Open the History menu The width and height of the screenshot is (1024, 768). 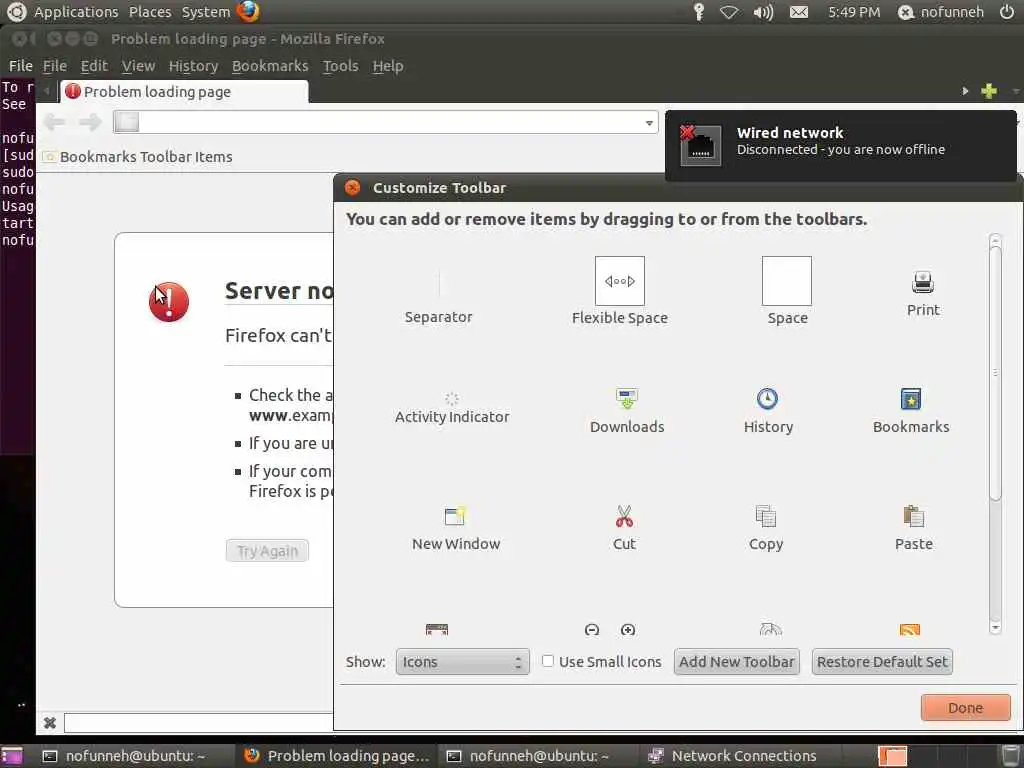point(193,66)
